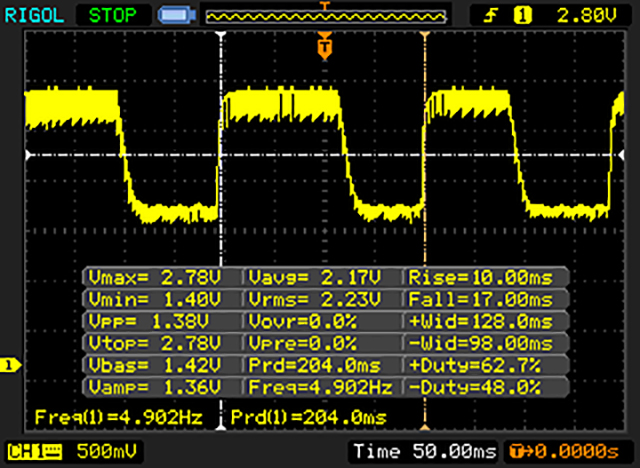Image resolution: width=640 pixels, height=468 pixels.
Task: Click the -Duty=48.0% measurement
Action: coord(475,387)
